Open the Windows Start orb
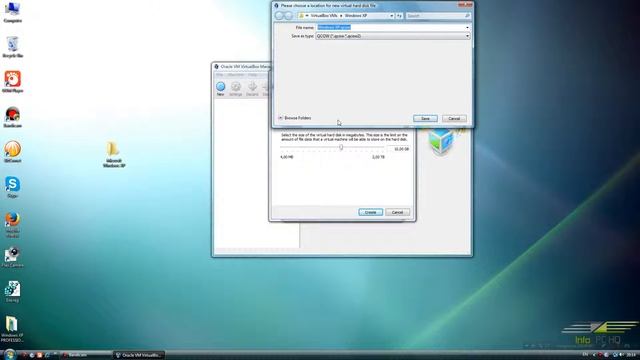 point(9,354)
